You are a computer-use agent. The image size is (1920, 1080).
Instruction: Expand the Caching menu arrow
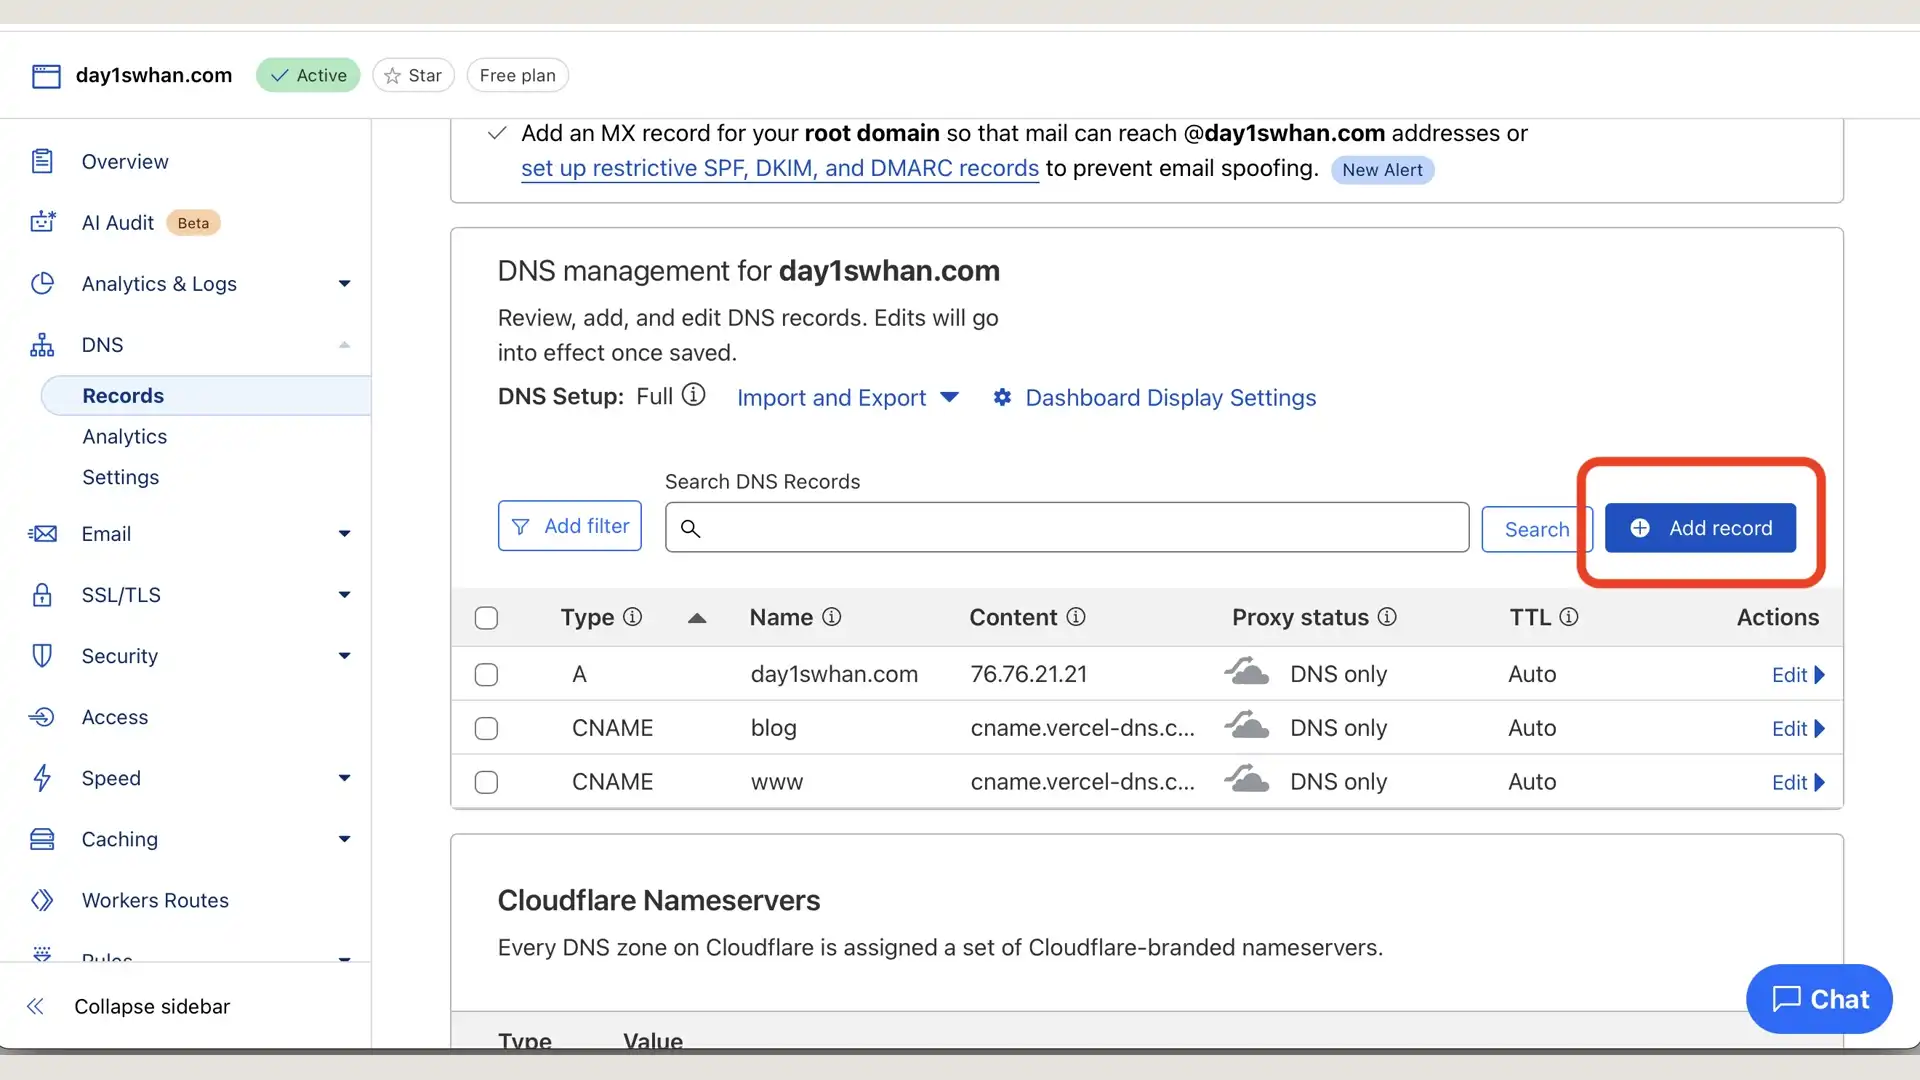click(x=344, y=839)
